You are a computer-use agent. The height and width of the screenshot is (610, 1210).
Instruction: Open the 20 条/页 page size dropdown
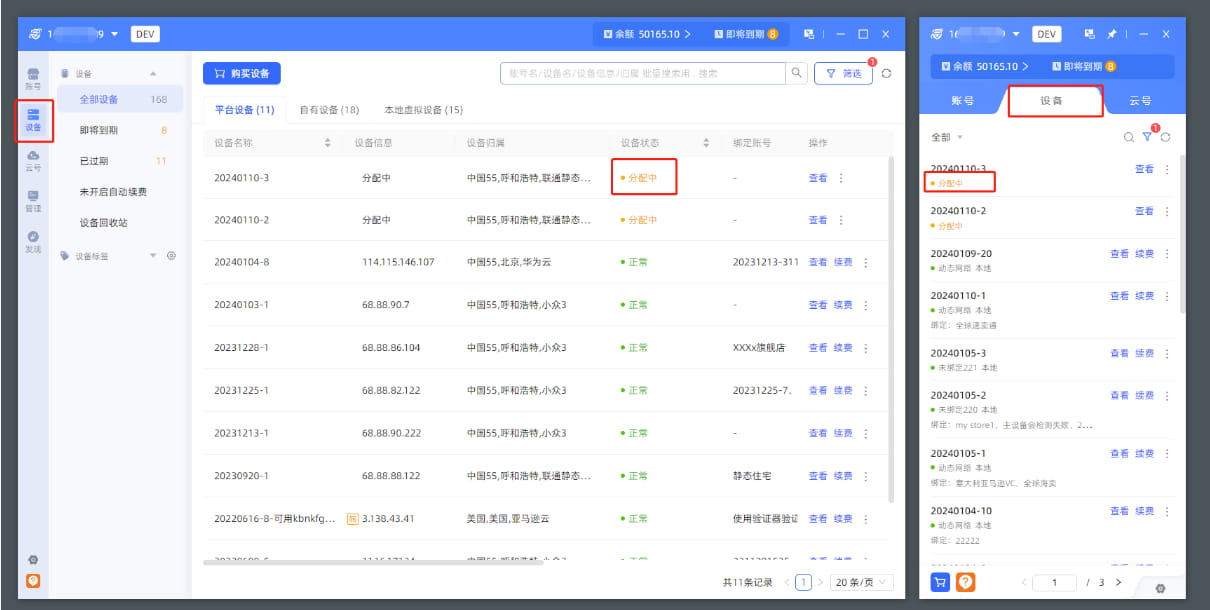click(861, 582)
